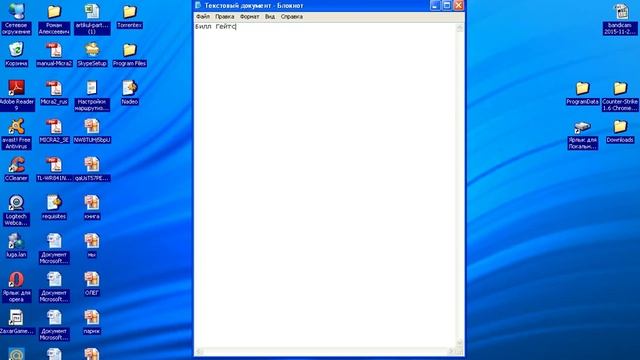Select the Adobe Reader 9 shortcut
The width and height of the screenshot is (640, 360).
(x=16, y=95)
